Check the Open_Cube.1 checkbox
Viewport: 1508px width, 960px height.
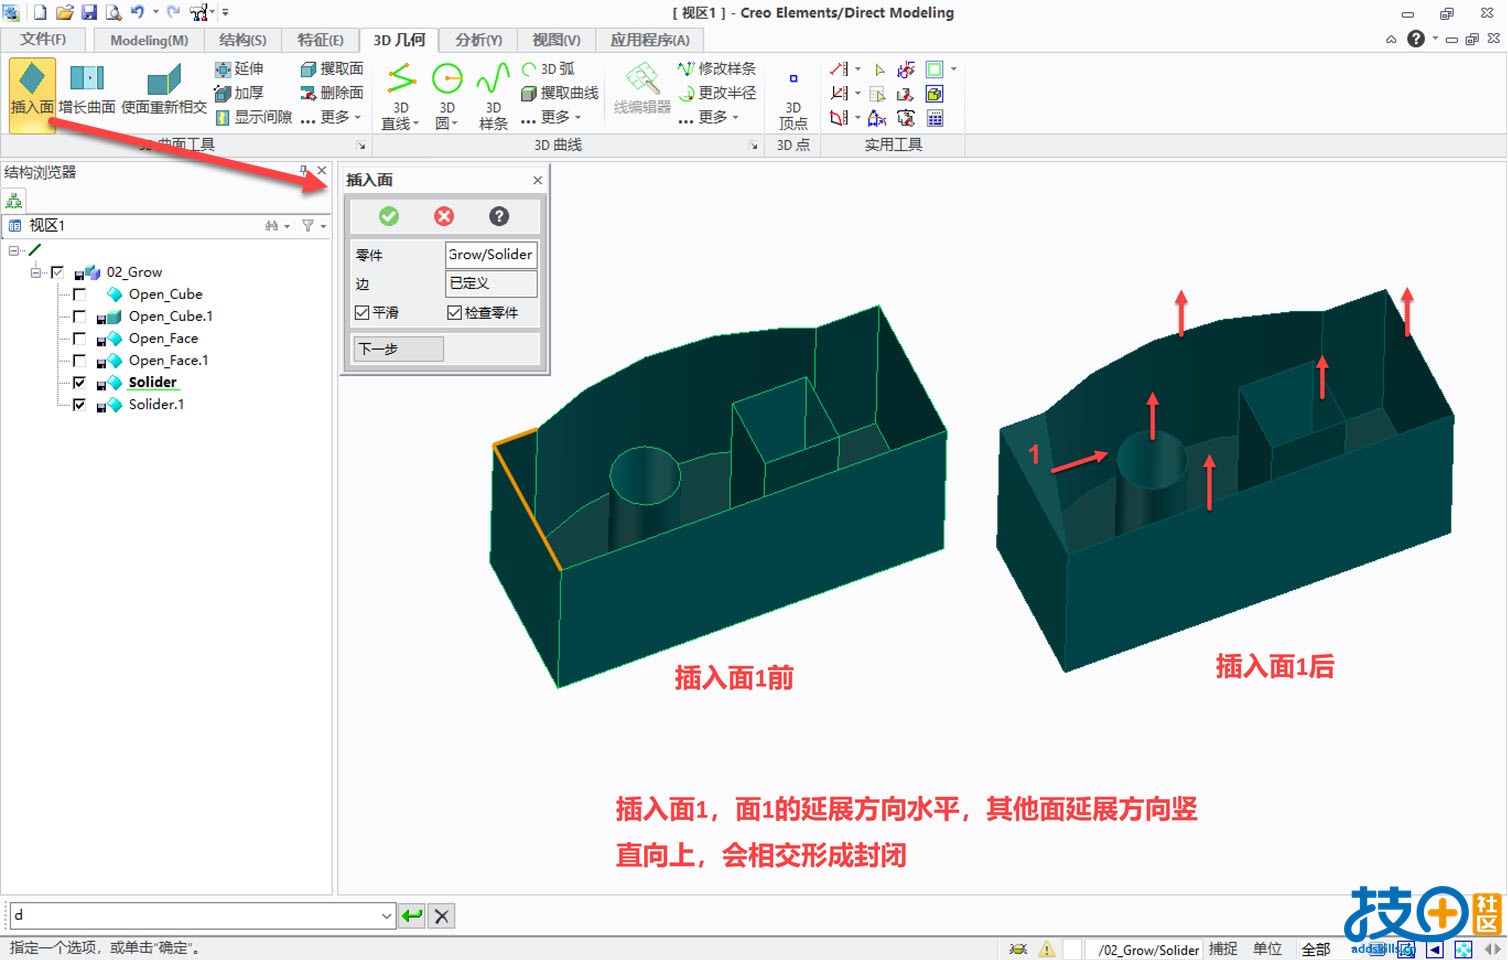click(x=79, y=316)
